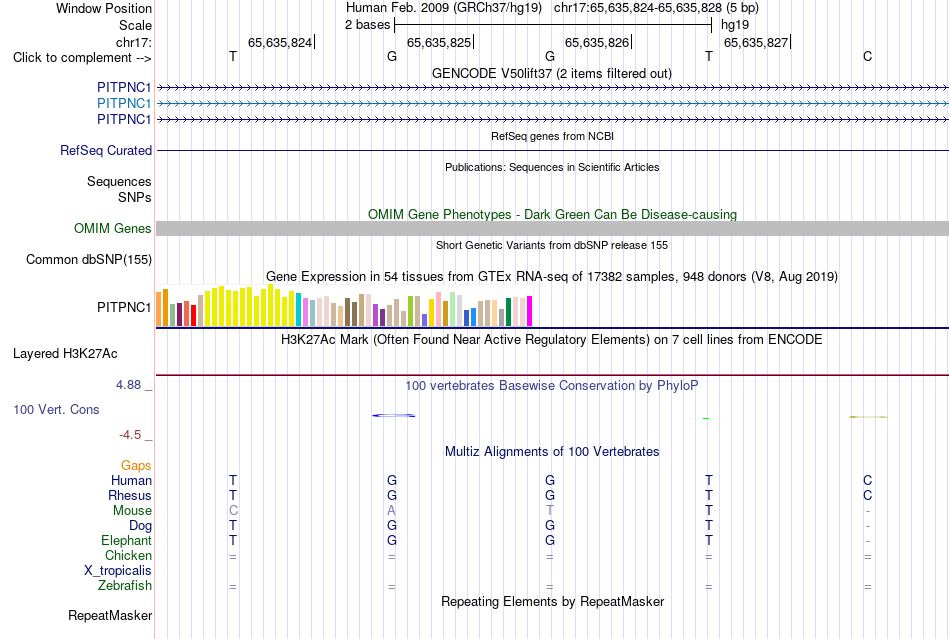Click the Mouse row base C in alignment

(233, 511)
